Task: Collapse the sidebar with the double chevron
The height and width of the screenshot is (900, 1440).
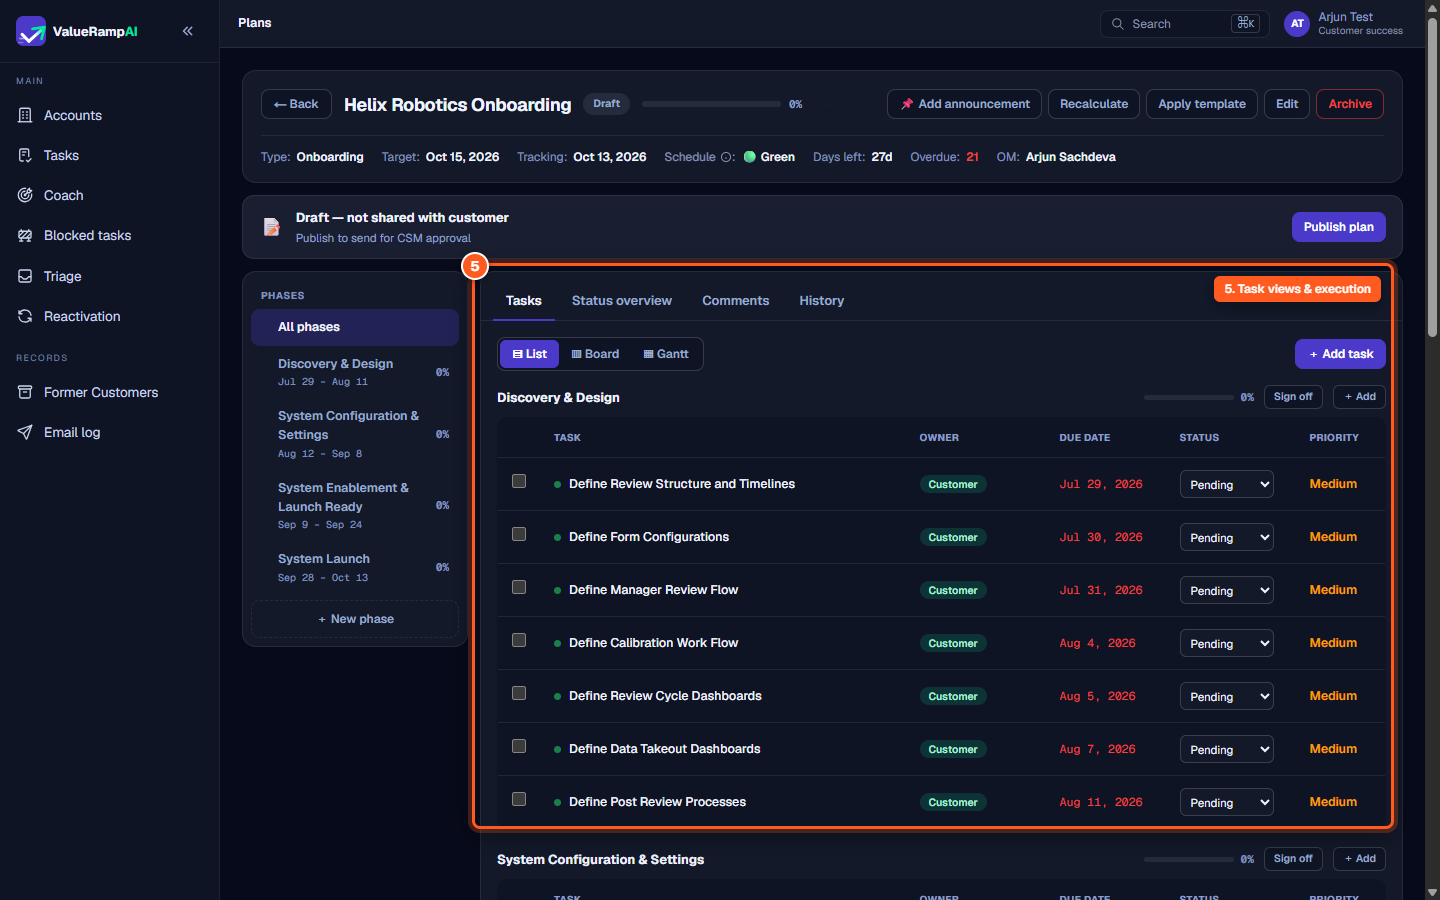Action: tap(188, 31)
